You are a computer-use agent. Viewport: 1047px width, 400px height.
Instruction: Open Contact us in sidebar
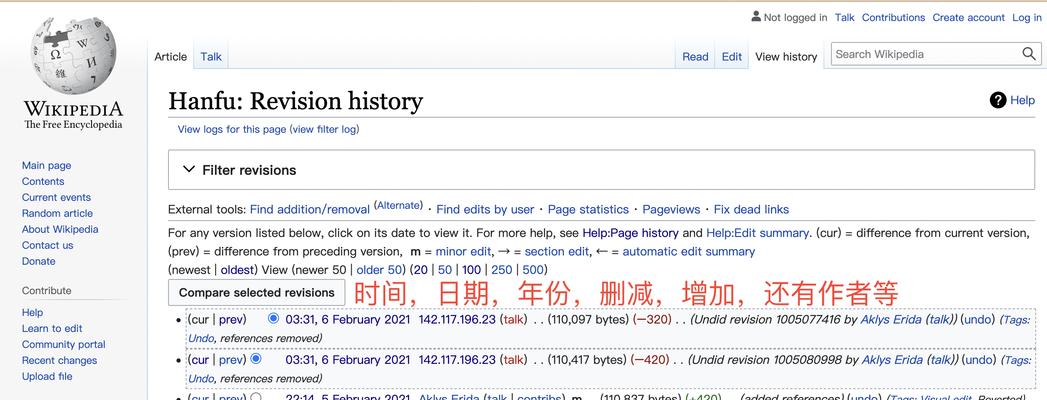tap(47, 245)
